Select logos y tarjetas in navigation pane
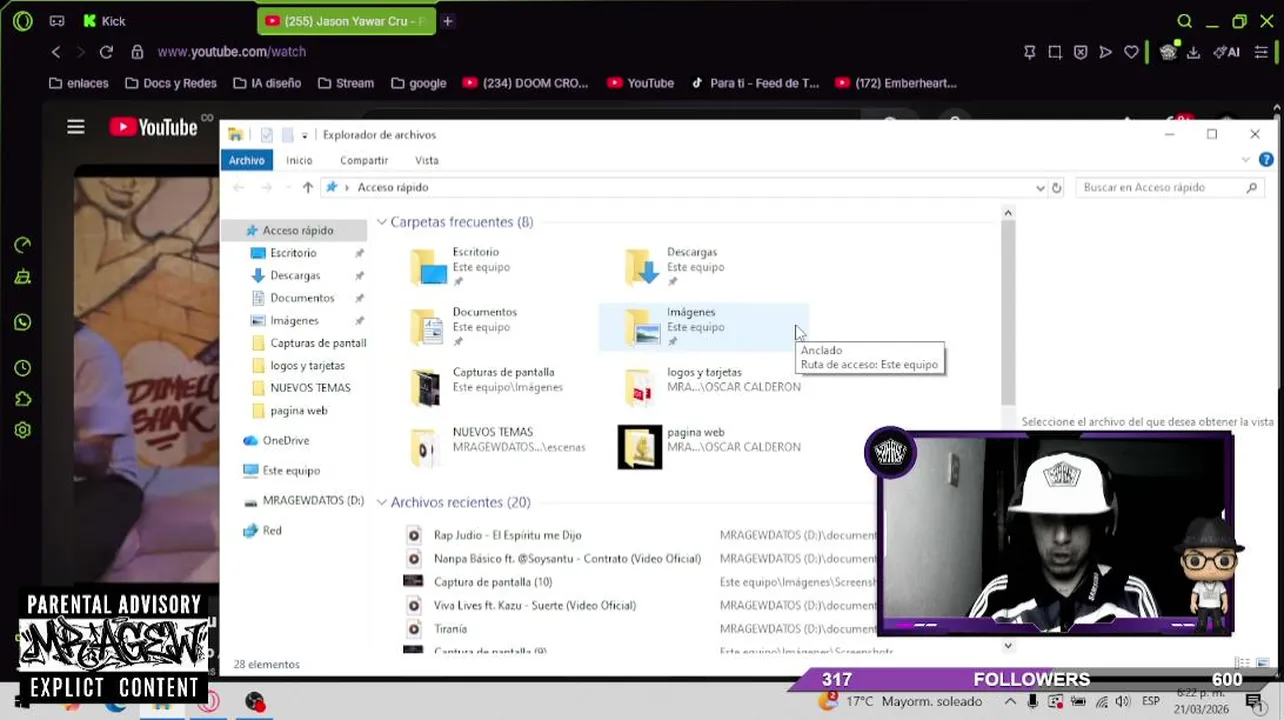 [307, 366]
